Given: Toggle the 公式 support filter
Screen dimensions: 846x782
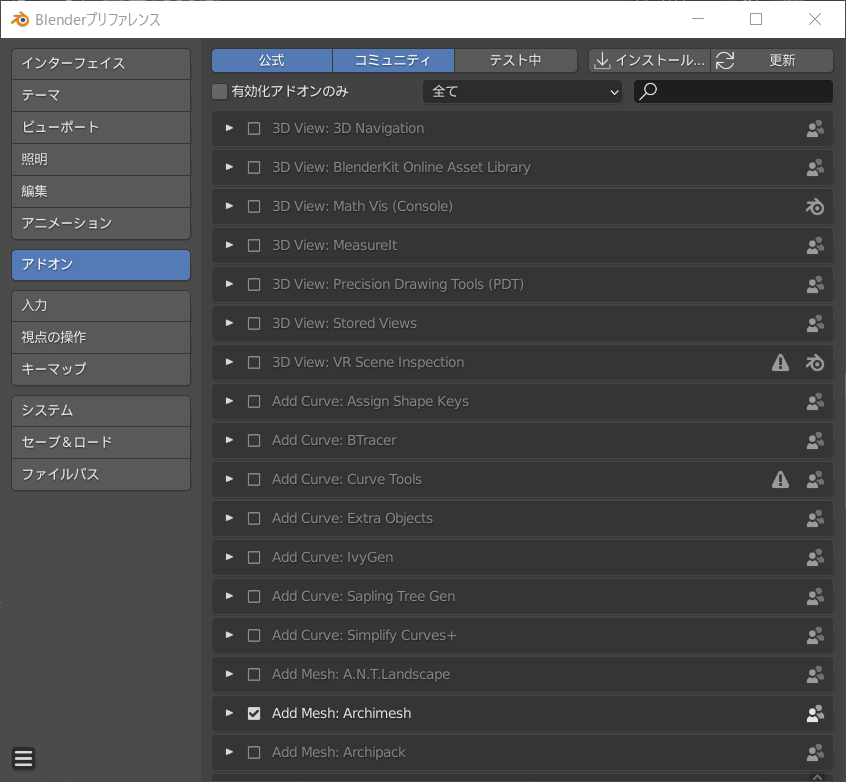Looking at the screenshot, I should point(272,60).
